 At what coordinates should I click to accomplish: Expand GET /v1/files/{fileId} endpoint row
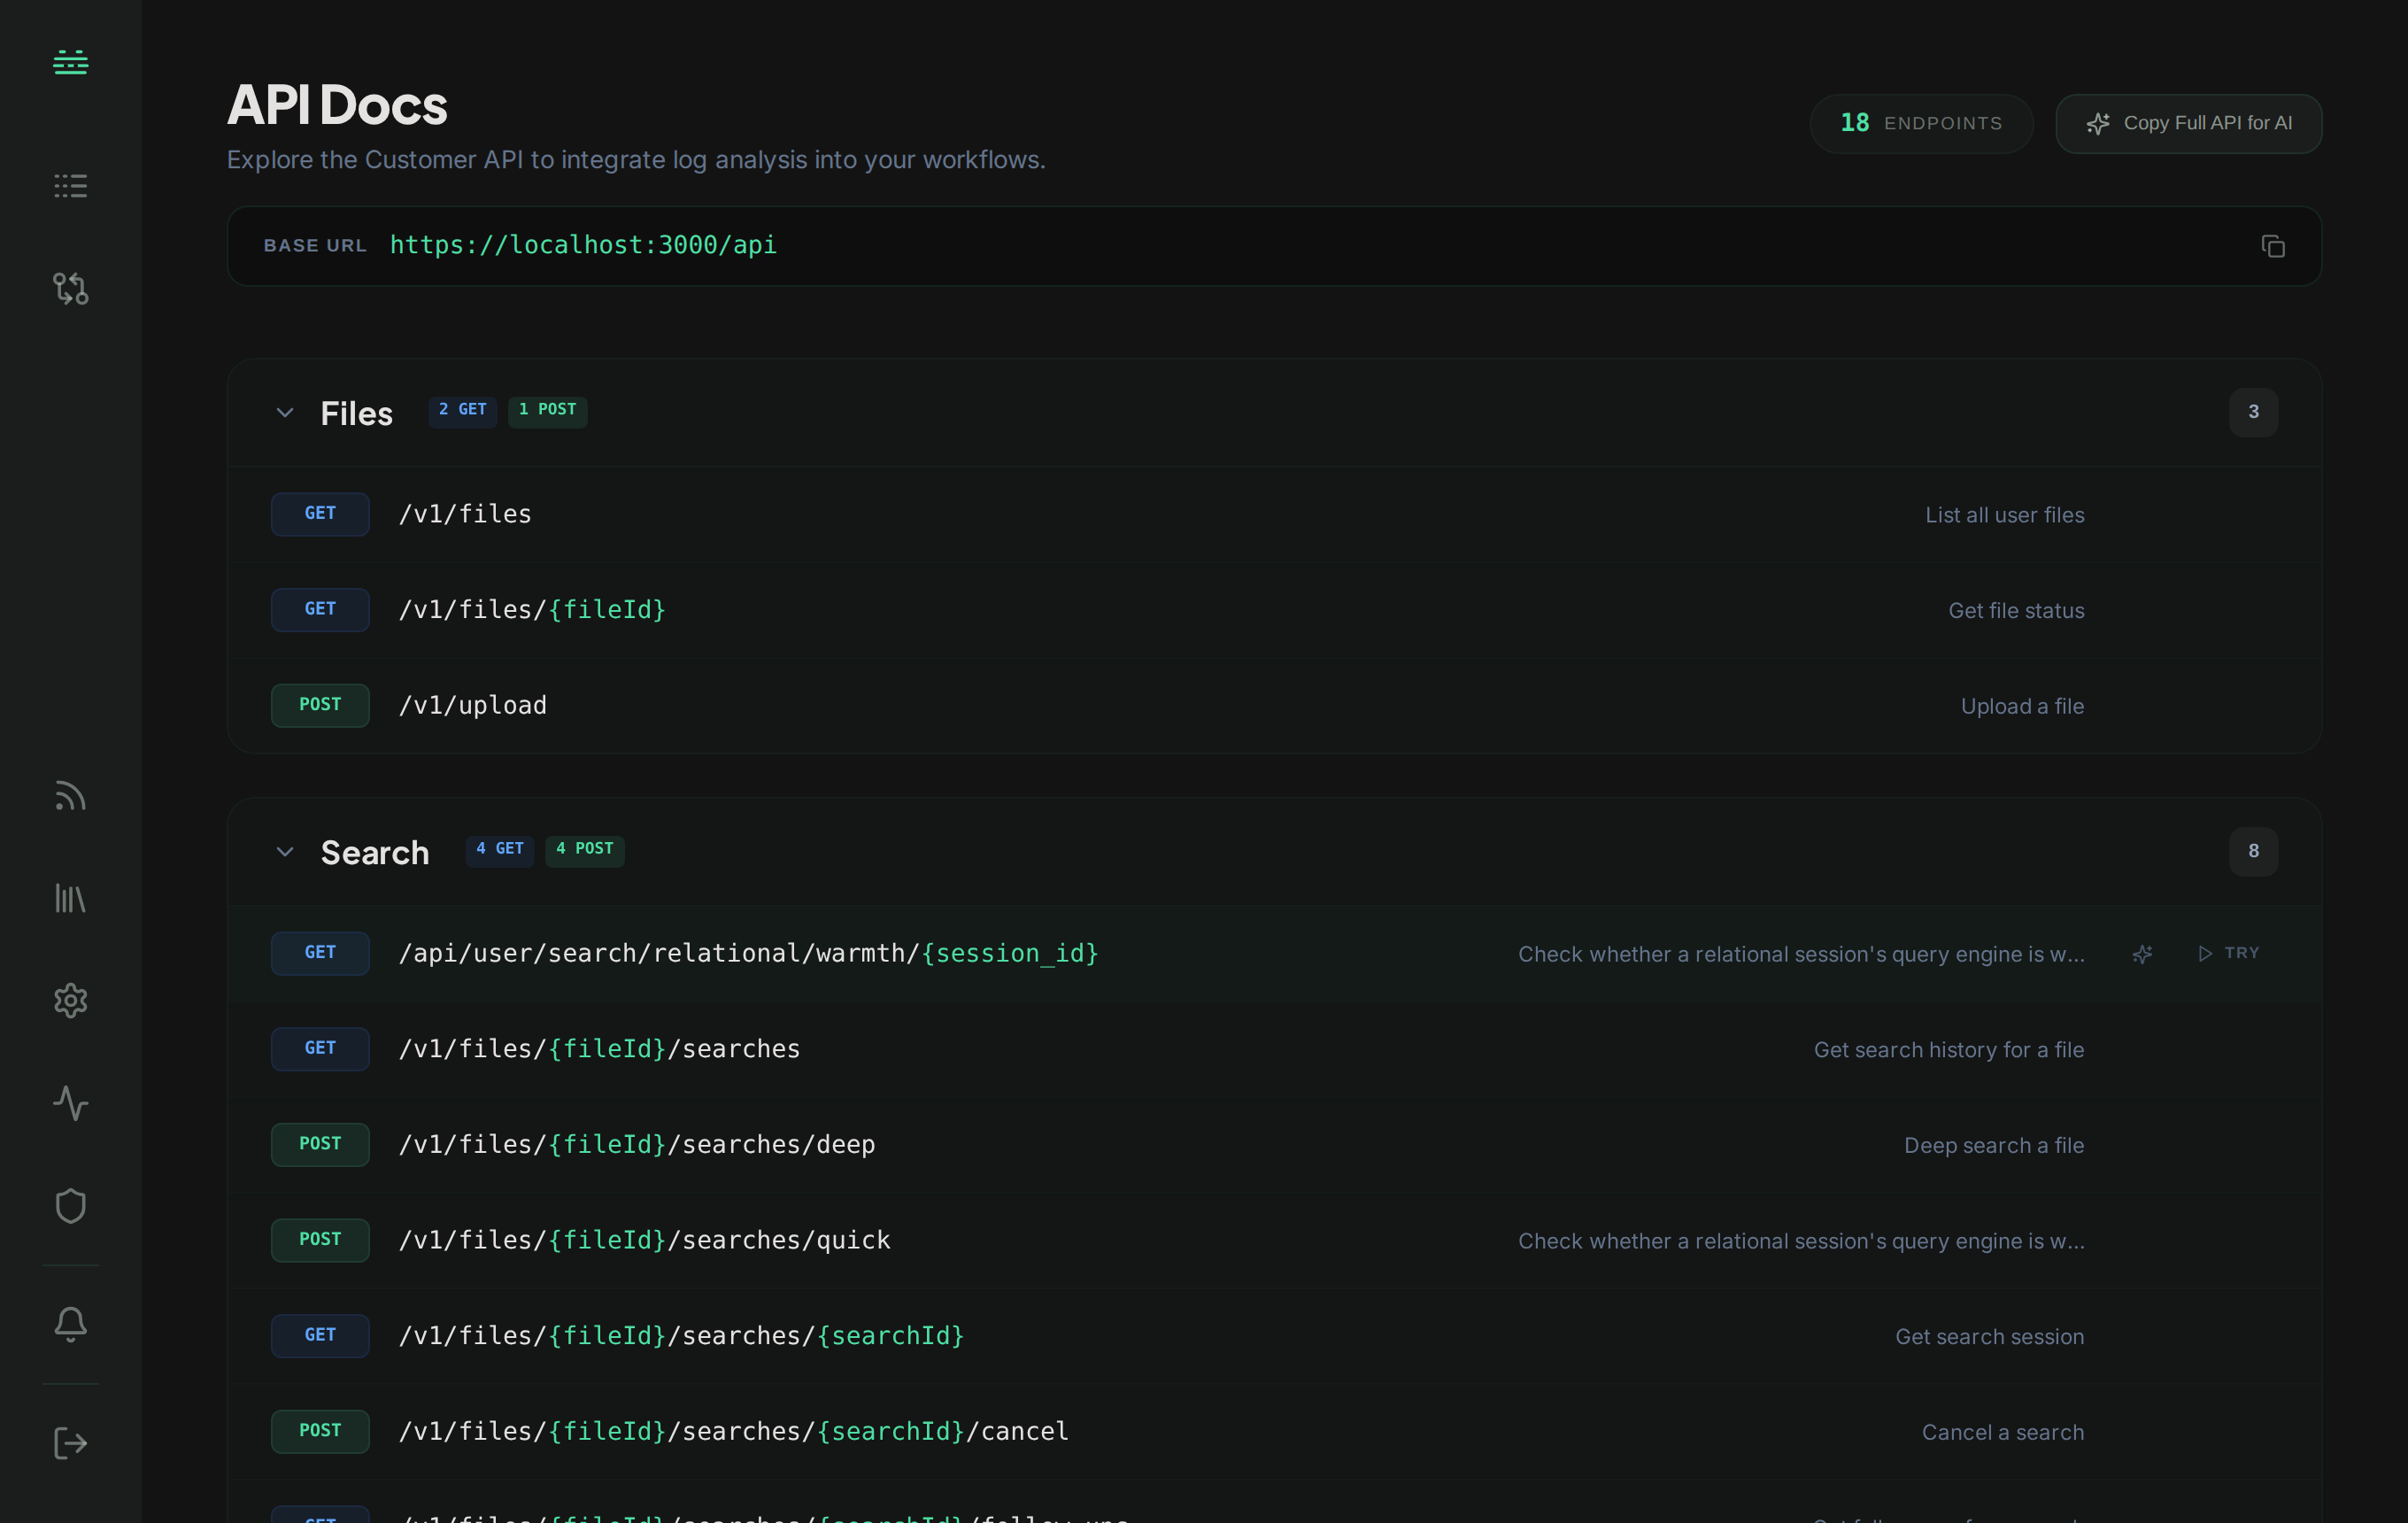tap(1274, 610)
